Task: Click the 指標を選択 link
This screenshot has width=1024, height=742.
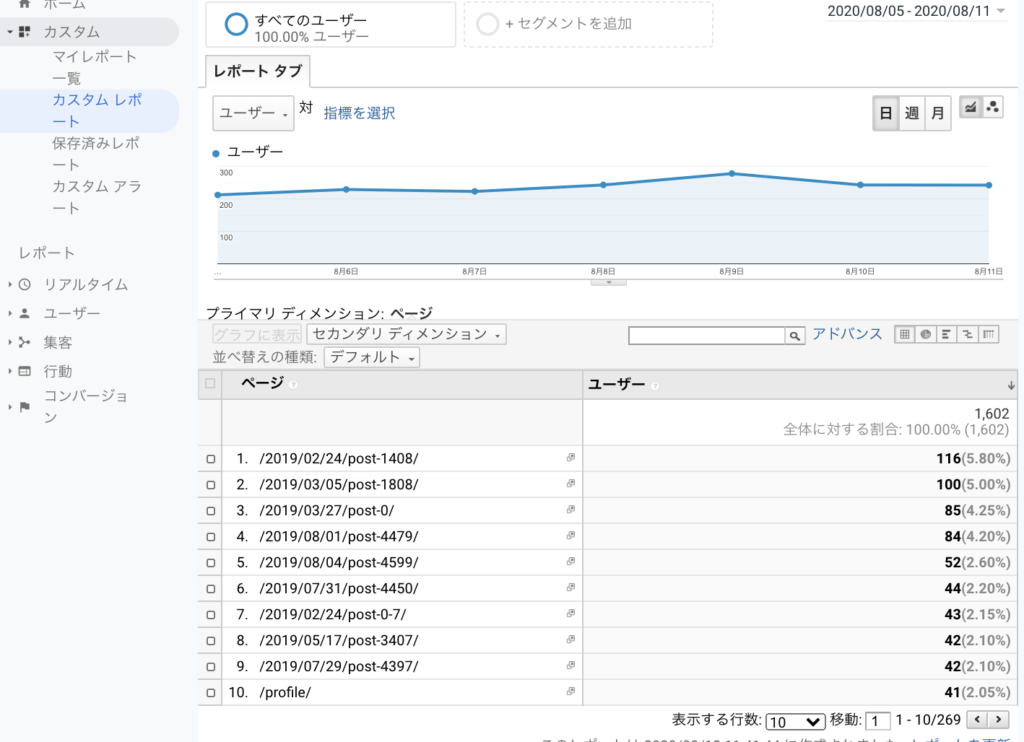Action: tap(359, 113)
